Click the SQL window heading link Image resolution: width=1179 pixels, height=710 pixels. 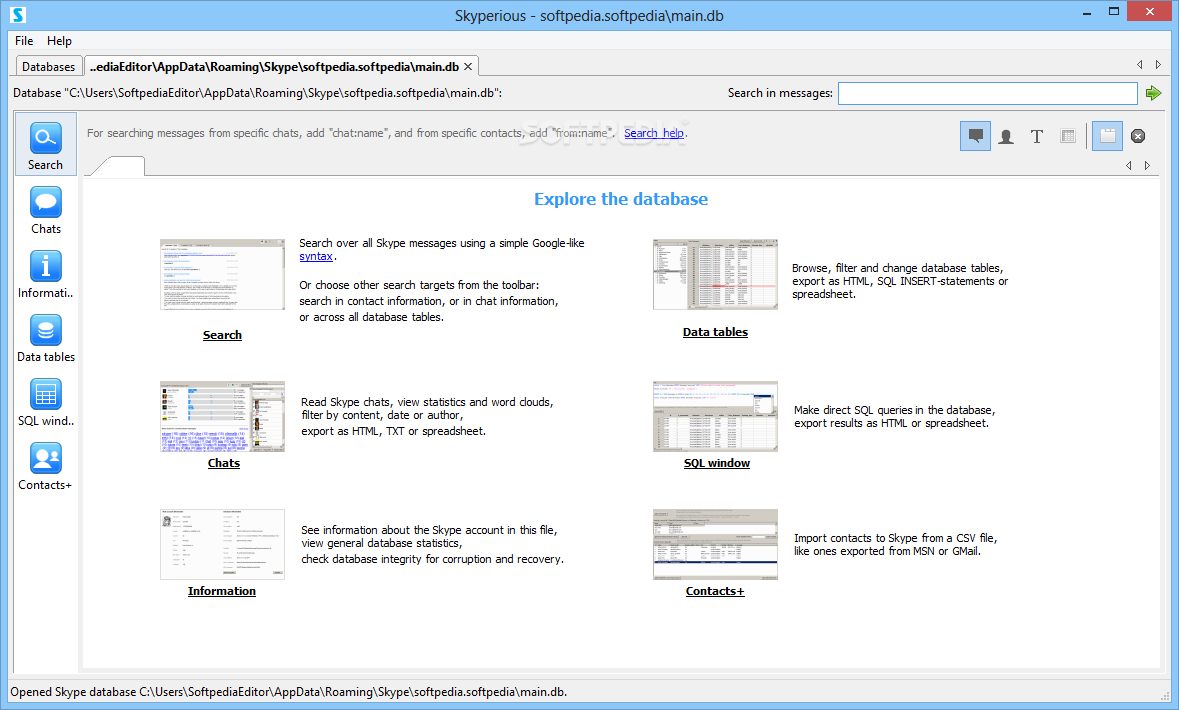717,463
